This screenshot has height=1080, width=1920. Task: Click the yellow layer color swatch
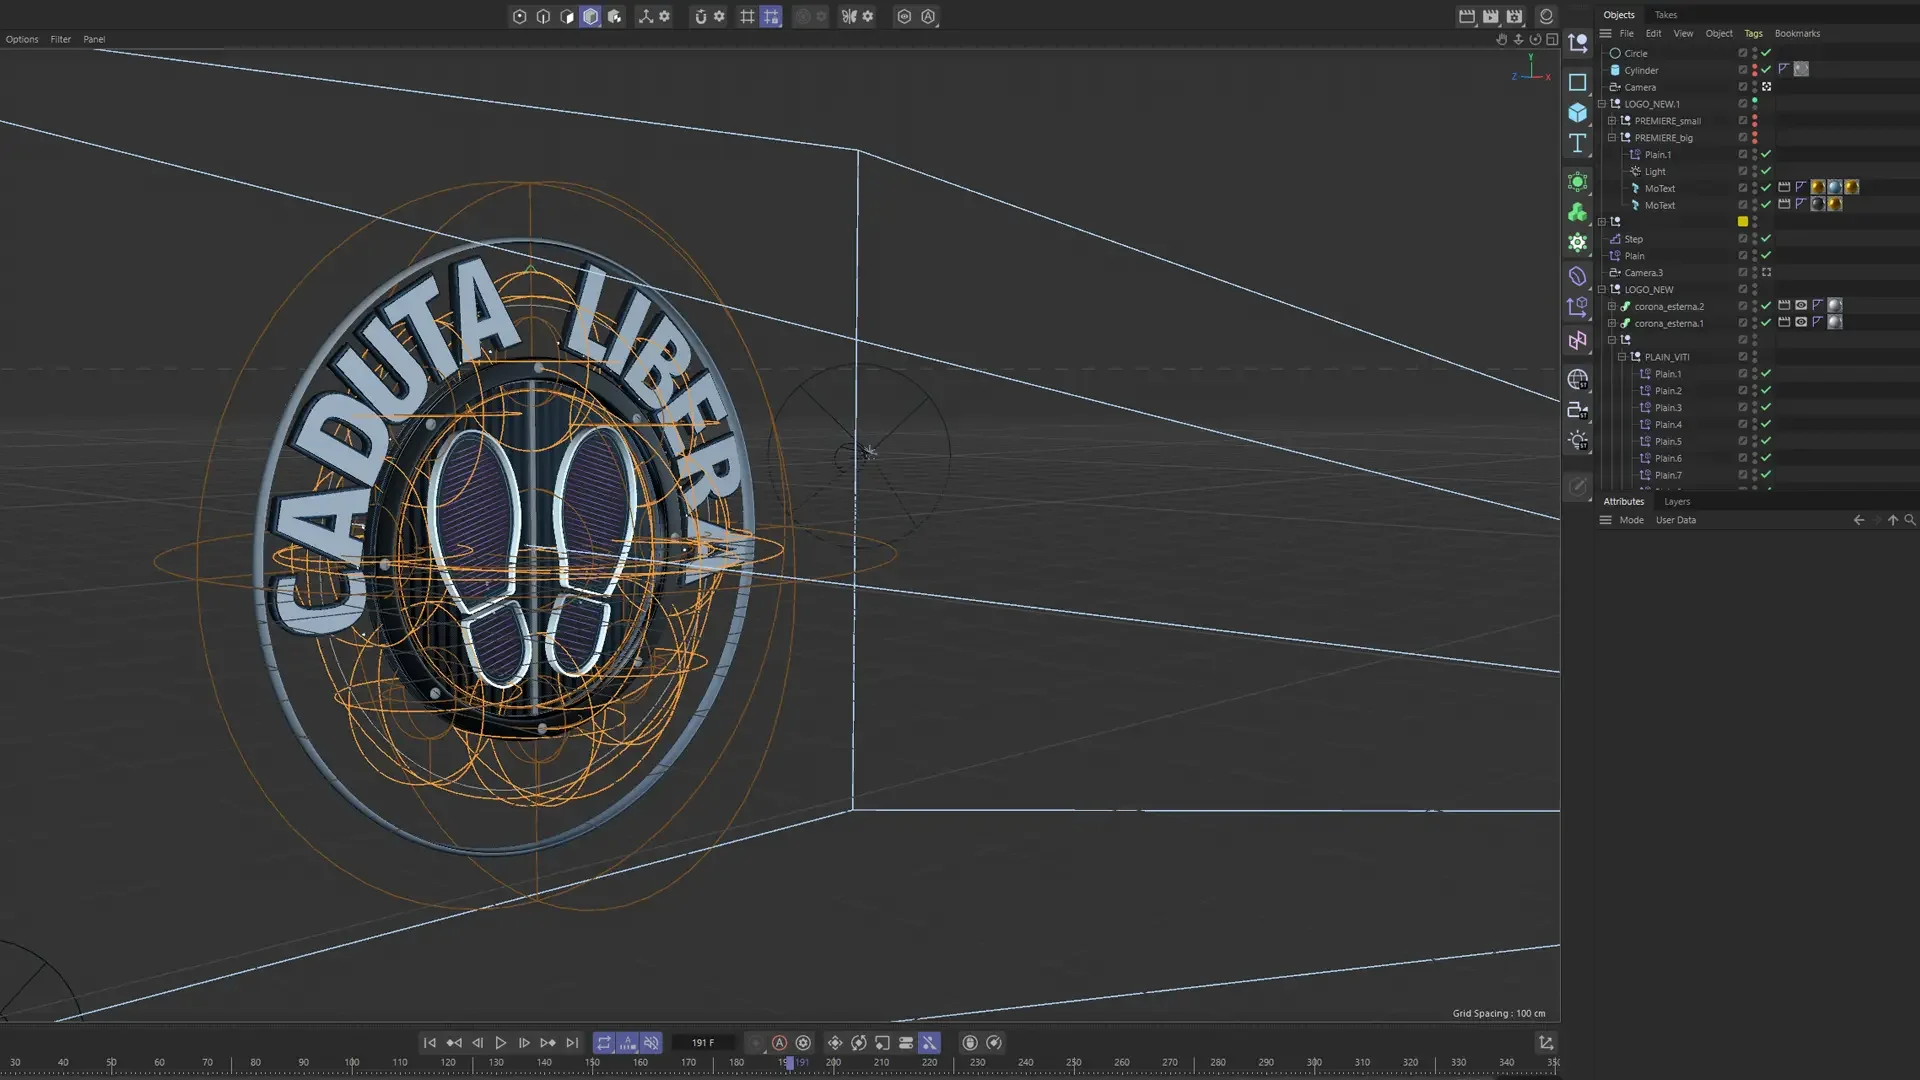1743,222
